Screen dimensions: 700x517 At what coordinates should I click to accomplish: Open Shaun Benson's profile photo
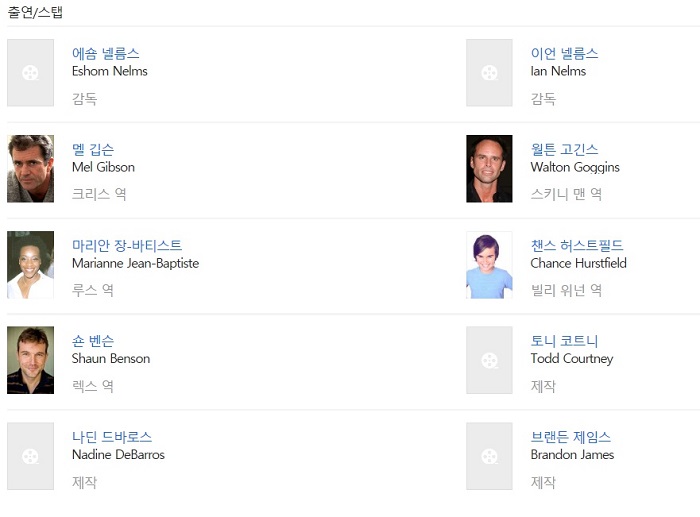pos(30,360)
